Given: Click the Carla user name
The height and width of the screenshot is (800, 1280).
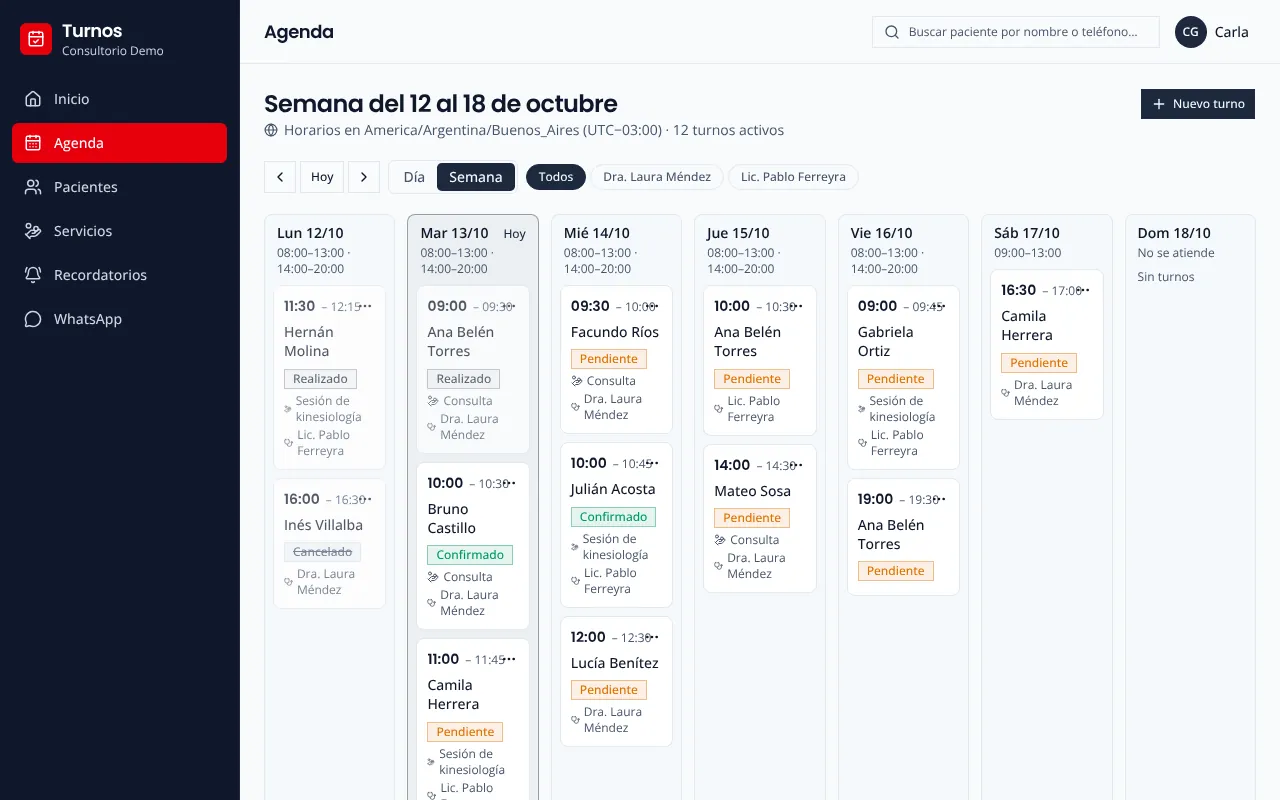Looking at the screenshot, I should point(1231,32).
